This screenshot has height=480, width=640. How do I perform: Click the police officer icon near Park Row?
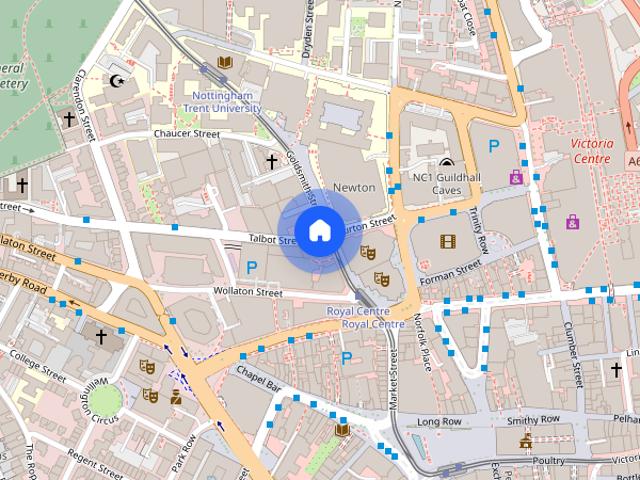[176, 397]
